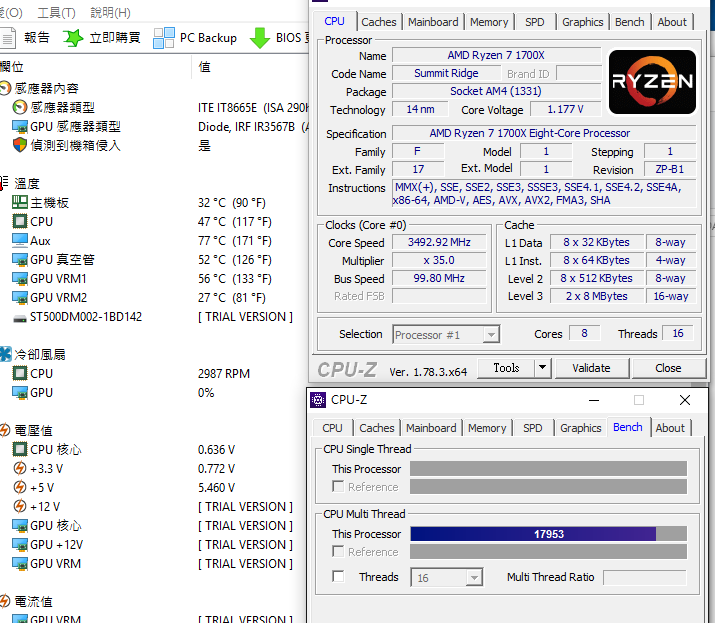Open About tab in upper CPU-Z window
This screenshot has width=715, height=623.
click(672, 22)
